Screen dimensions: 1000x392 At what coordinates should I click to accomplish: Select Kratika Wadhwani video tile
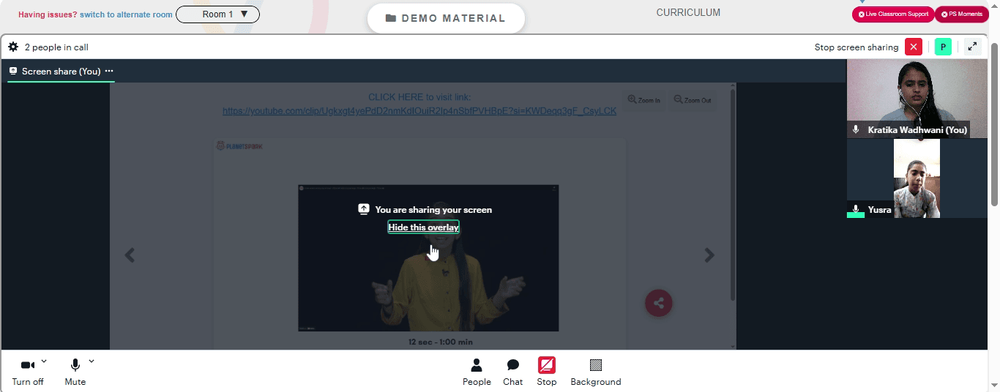pyautogui.click(x=916, y=99)
